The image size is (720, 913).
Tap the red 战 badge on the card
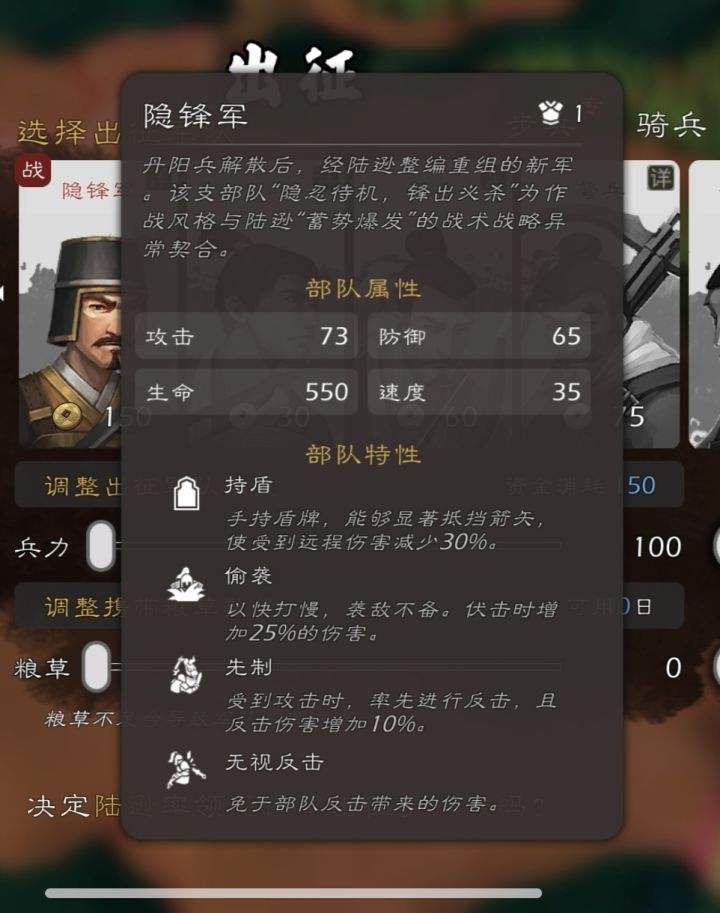click(33, 171)
